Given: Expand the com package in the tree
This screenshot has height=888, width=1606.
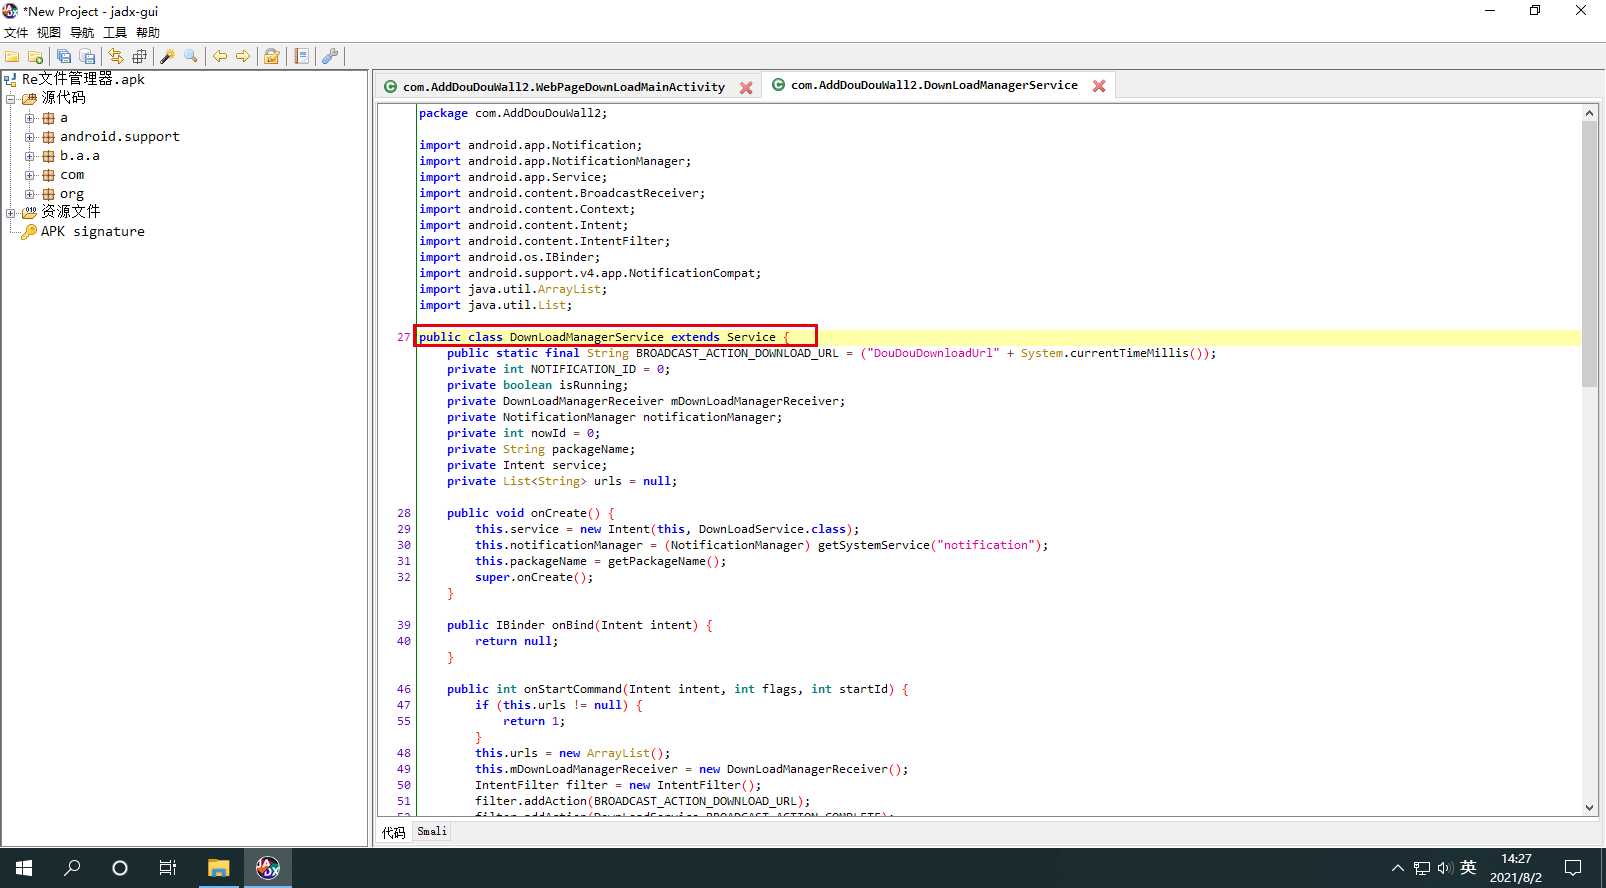Looking at the screenshot, I should pyautogui.click(x=30, y=175).
